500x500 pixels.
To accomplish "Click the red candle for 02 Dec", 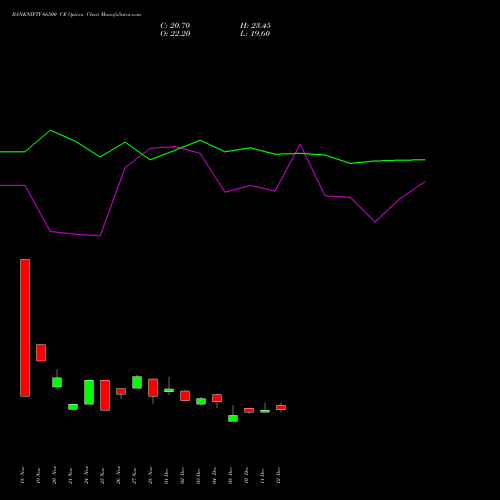I will pos(185,396).
